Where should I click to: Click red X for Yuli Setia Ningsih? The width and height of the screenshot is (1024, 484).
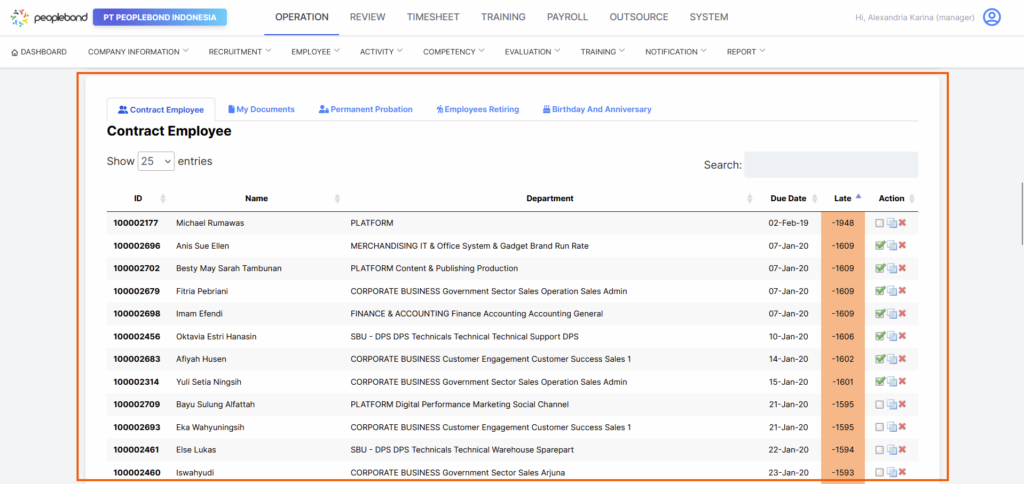coord(902,381)
